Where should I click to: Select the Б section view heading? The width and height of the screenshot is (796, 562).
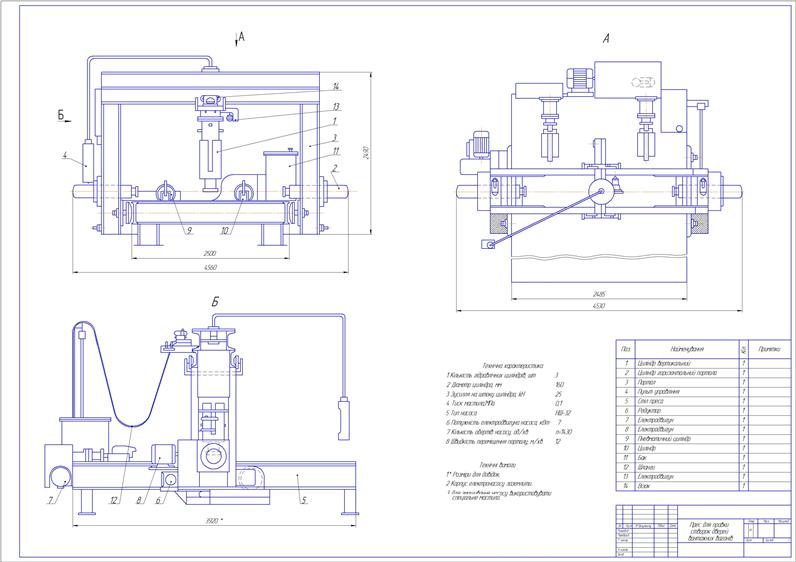215,302
